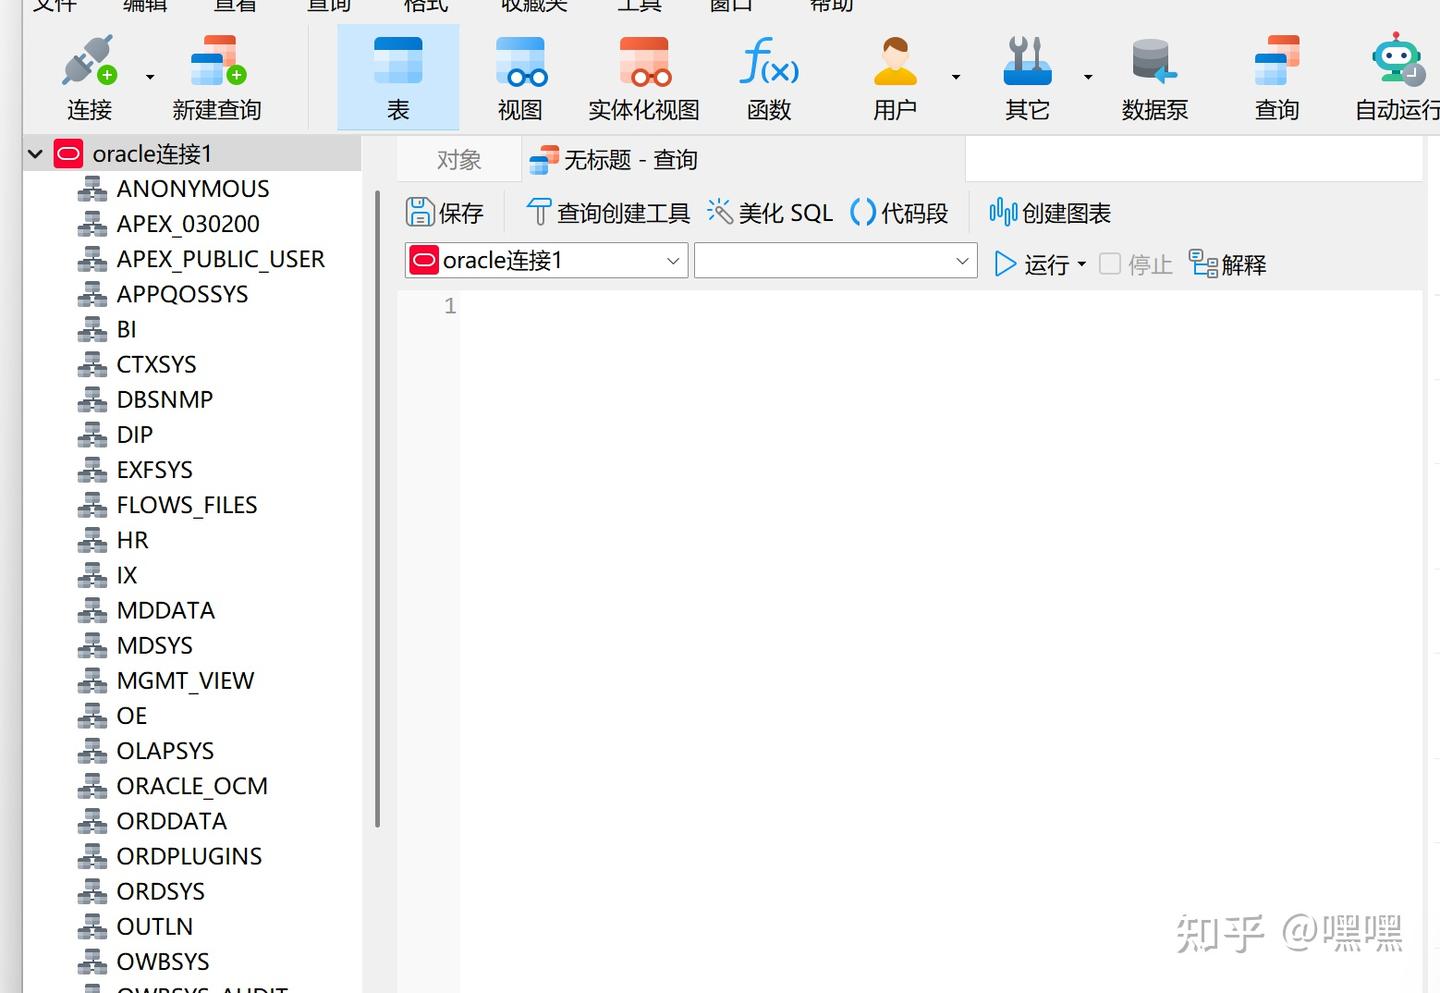Select the MGMT_VIEW schema
This screenshot has width=1440, height=993.
(185, 681)
